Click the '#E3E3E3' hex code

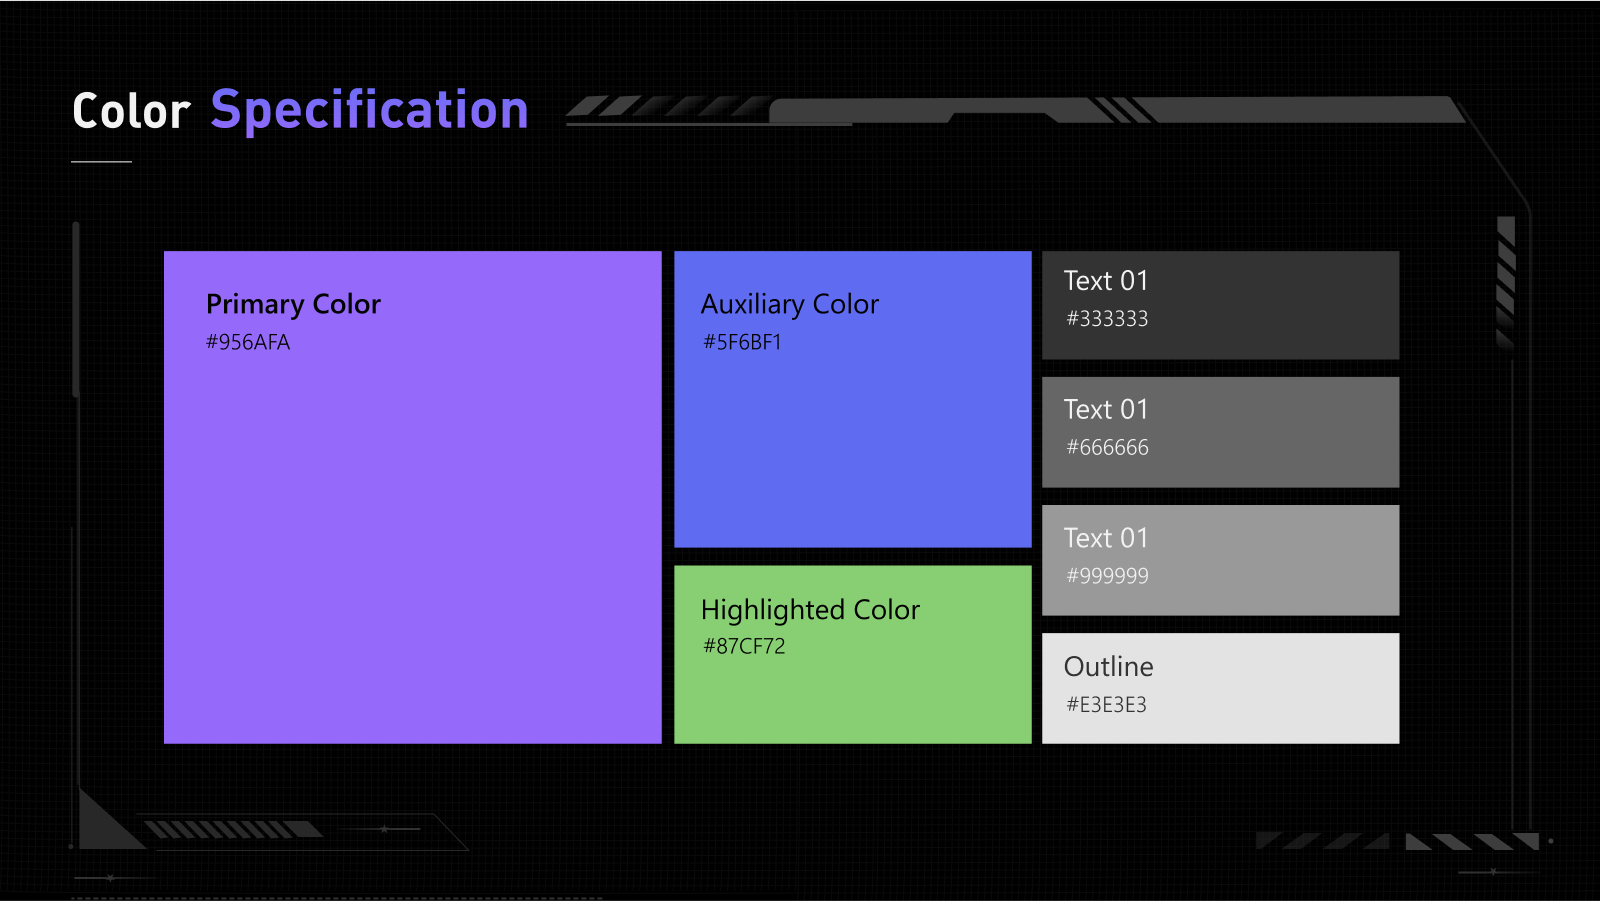tap(1106, 705)
